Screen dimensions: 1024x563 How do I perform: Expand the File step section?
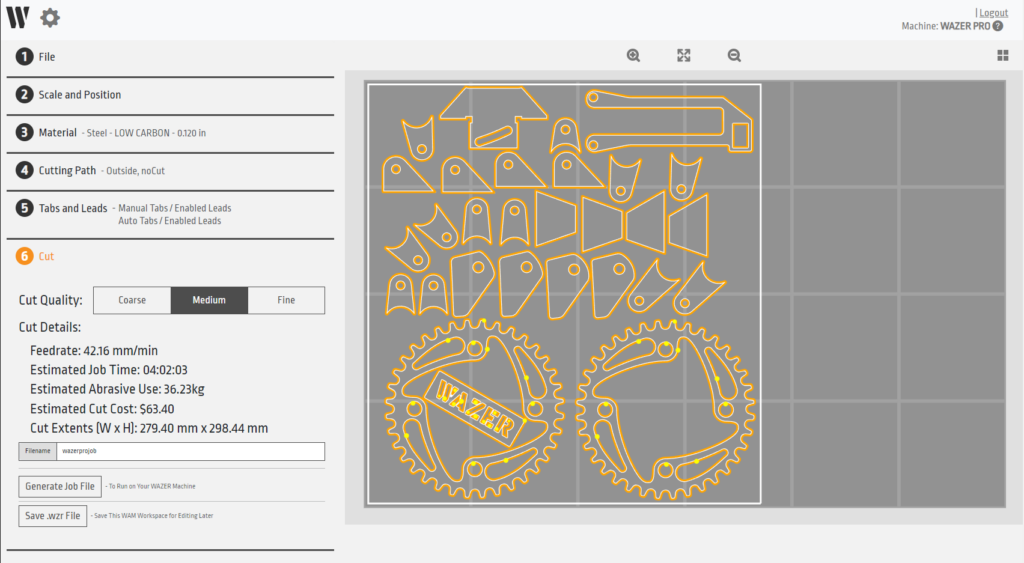coord(47,57)
